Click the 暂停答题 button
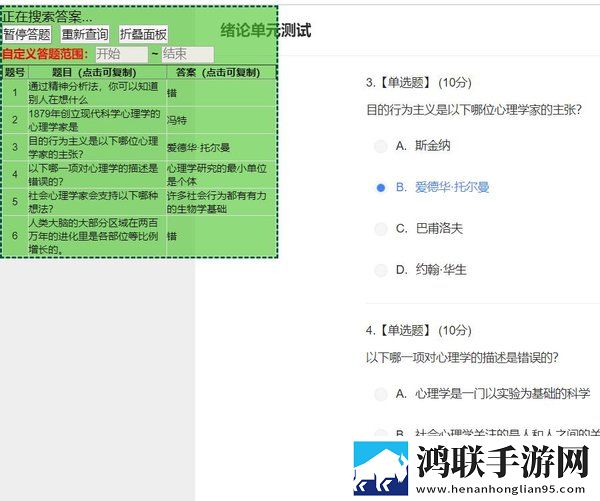 coord(27,34)
